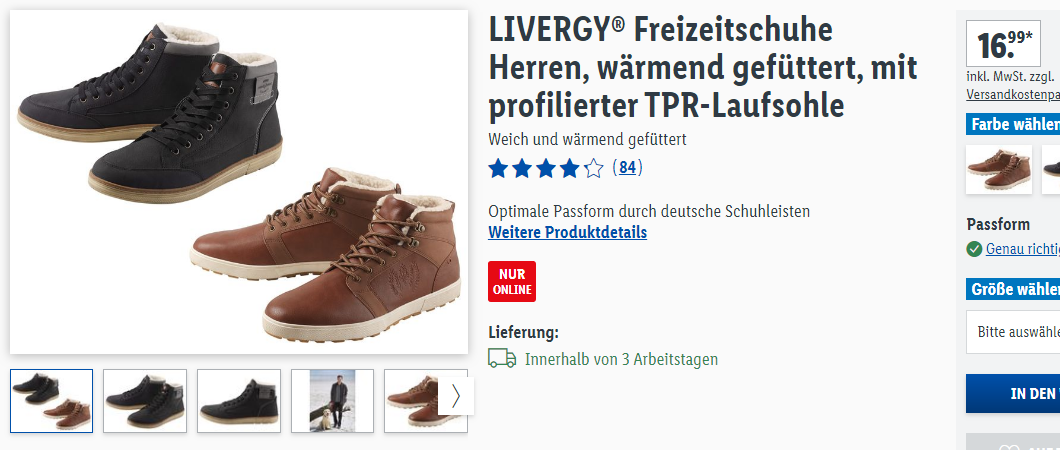Click the delivery truck icon
This screenshot has width=1060, height=450.
point(502,359)
